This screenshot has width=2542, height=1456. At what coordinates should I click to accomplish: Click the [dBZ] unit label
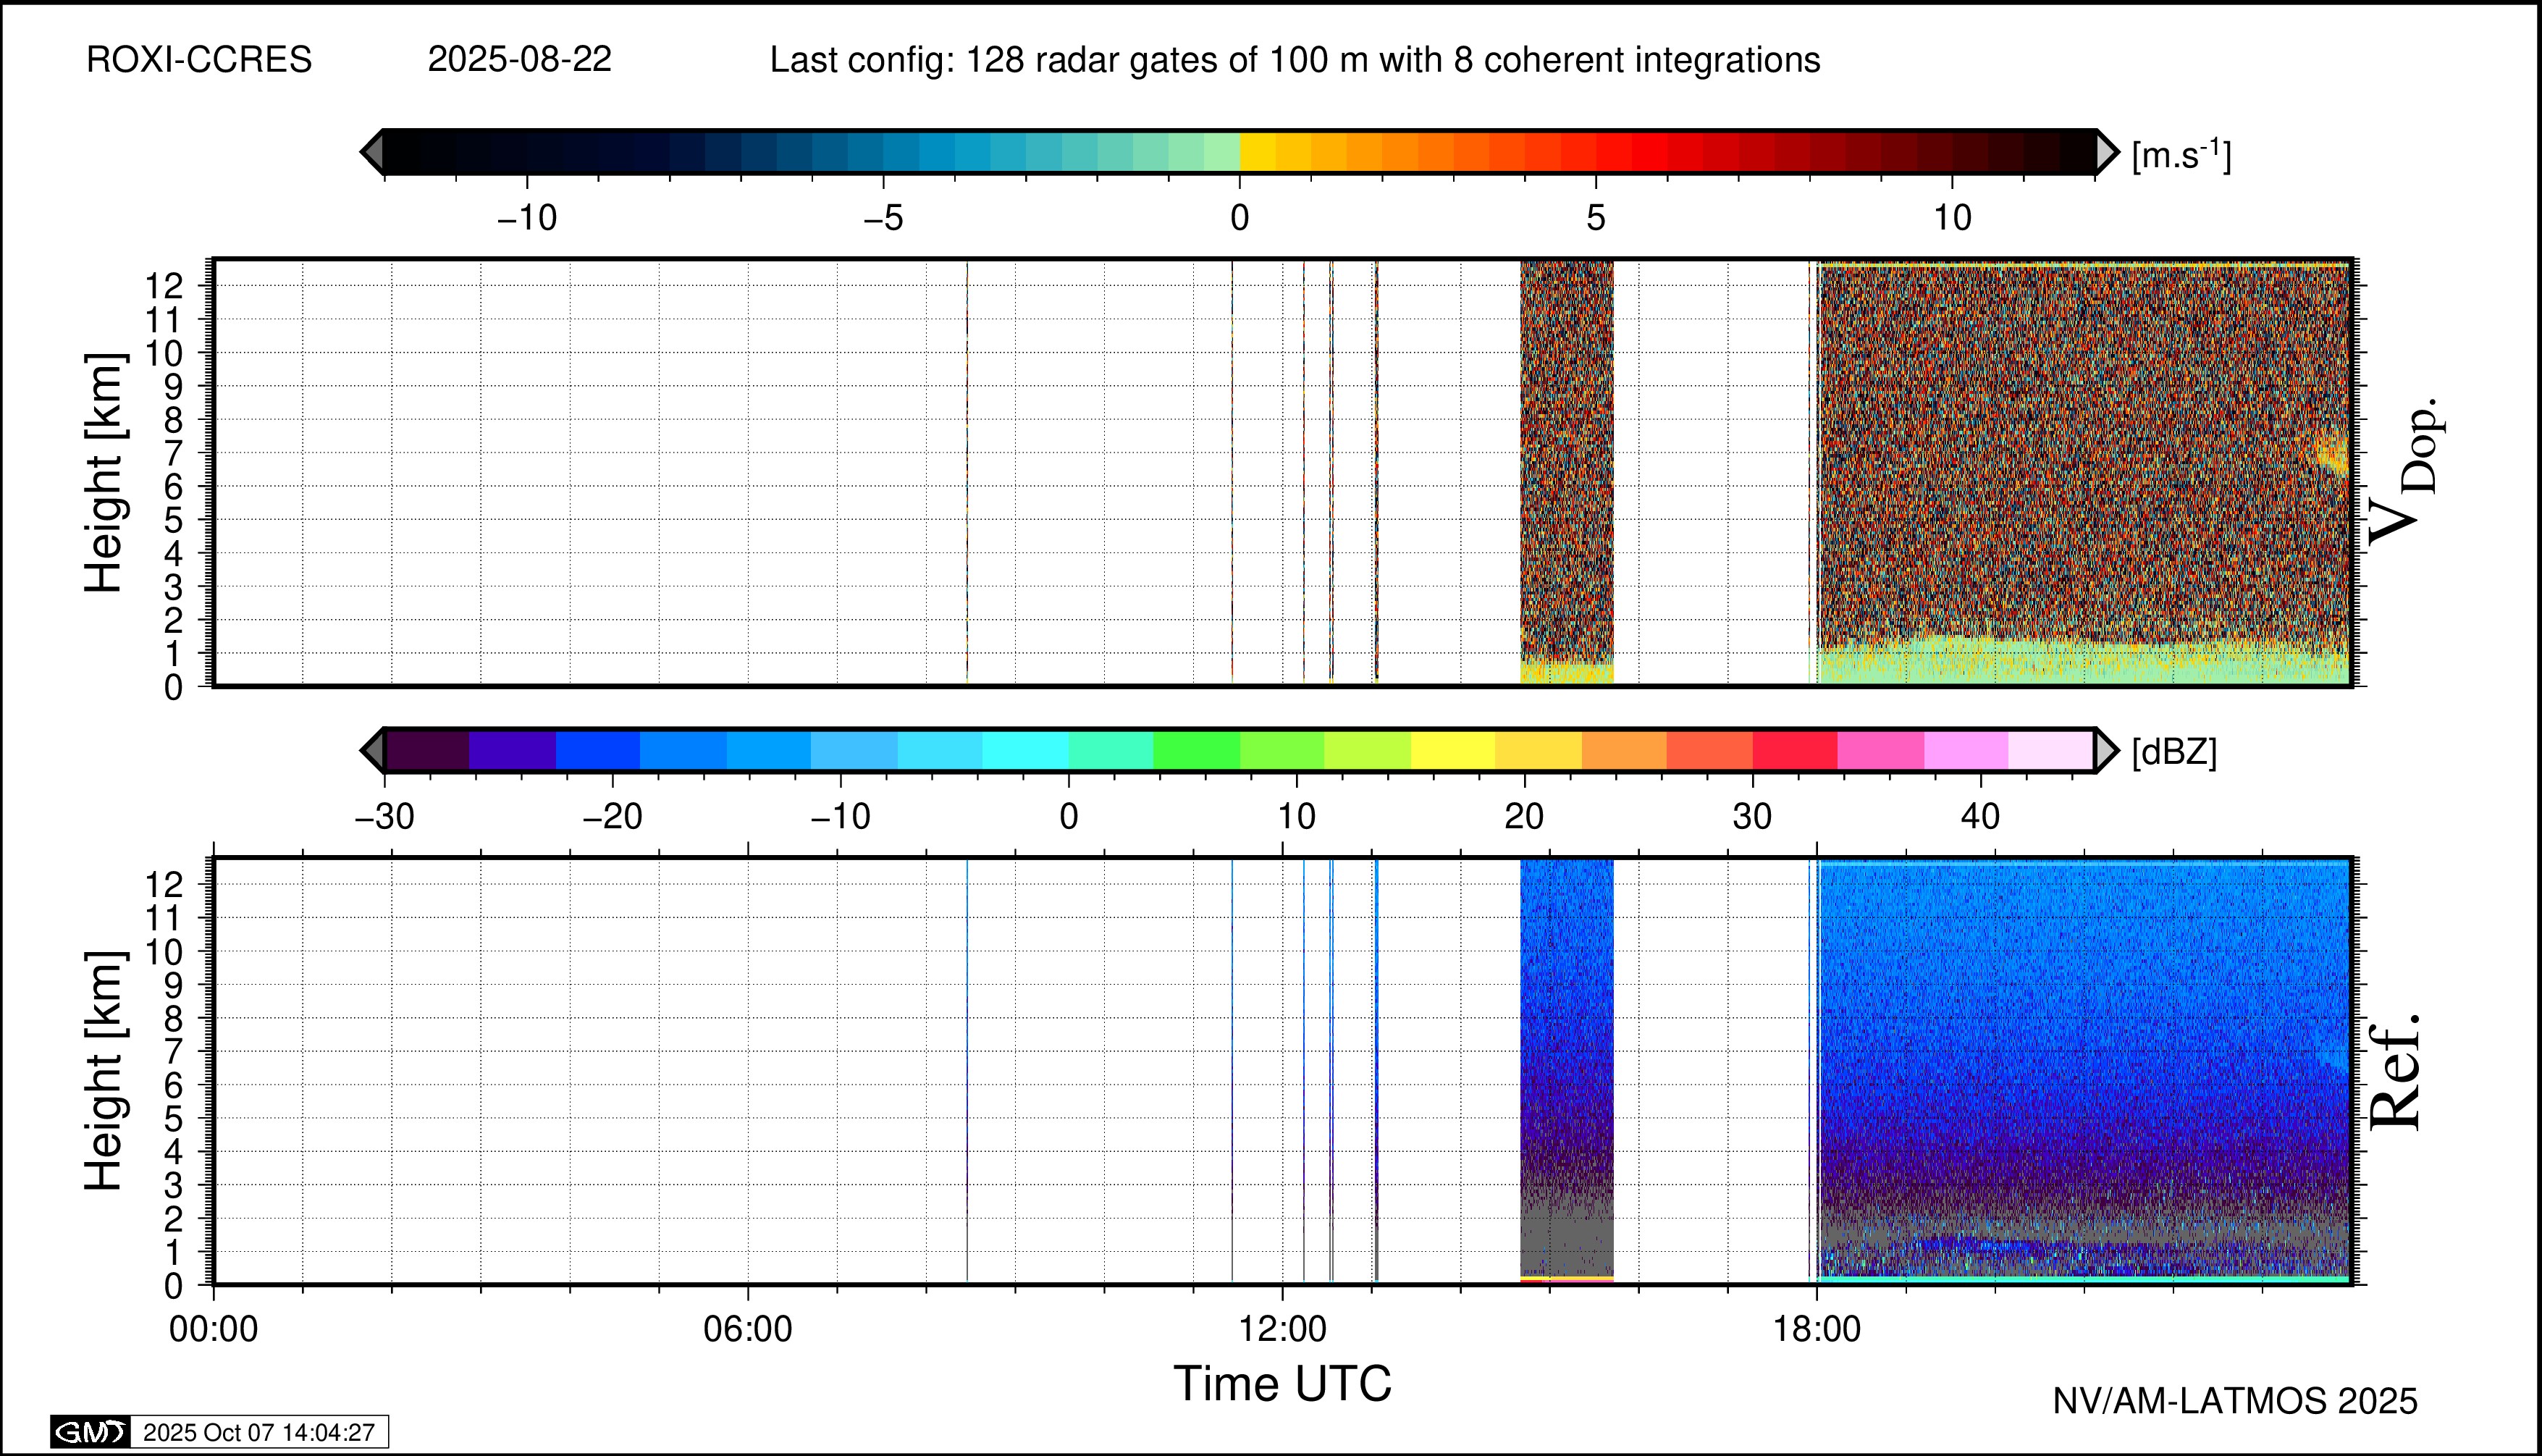point(2174,752)
